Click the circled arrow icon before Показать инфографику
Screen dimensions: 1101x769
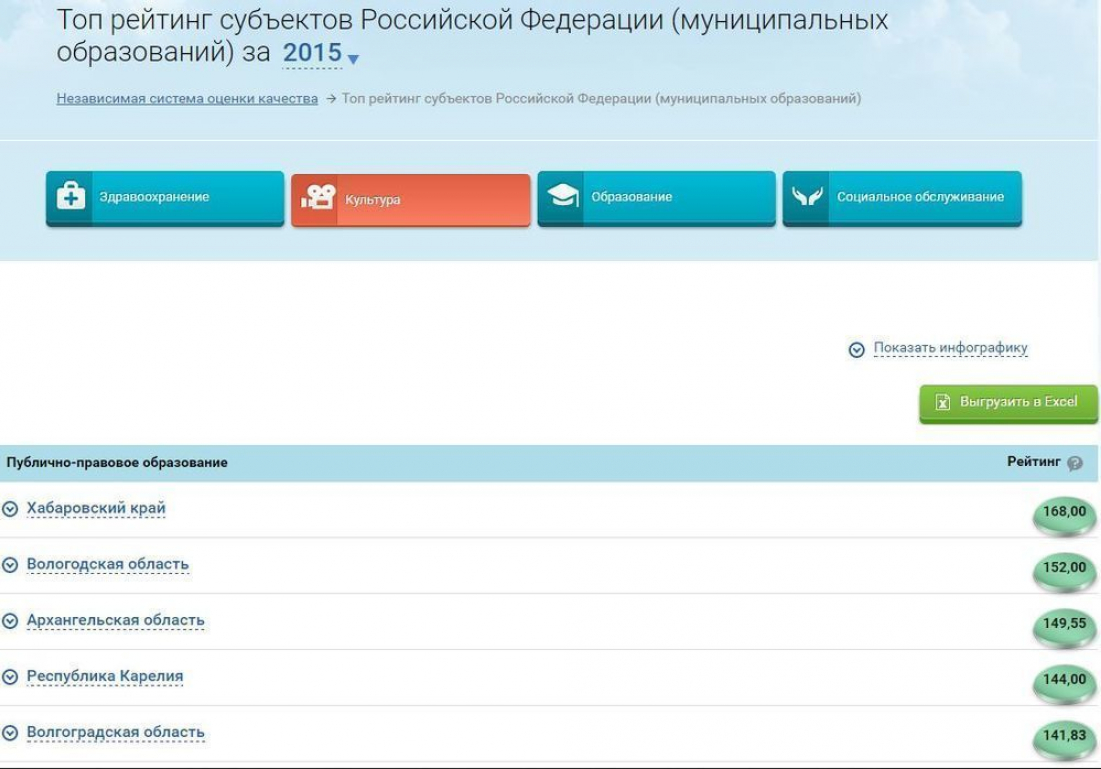(856, 349)
